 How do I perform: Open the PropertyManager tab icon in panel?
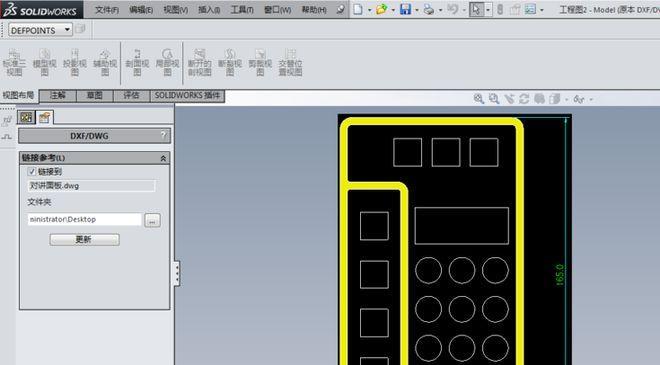click(45, 117)
